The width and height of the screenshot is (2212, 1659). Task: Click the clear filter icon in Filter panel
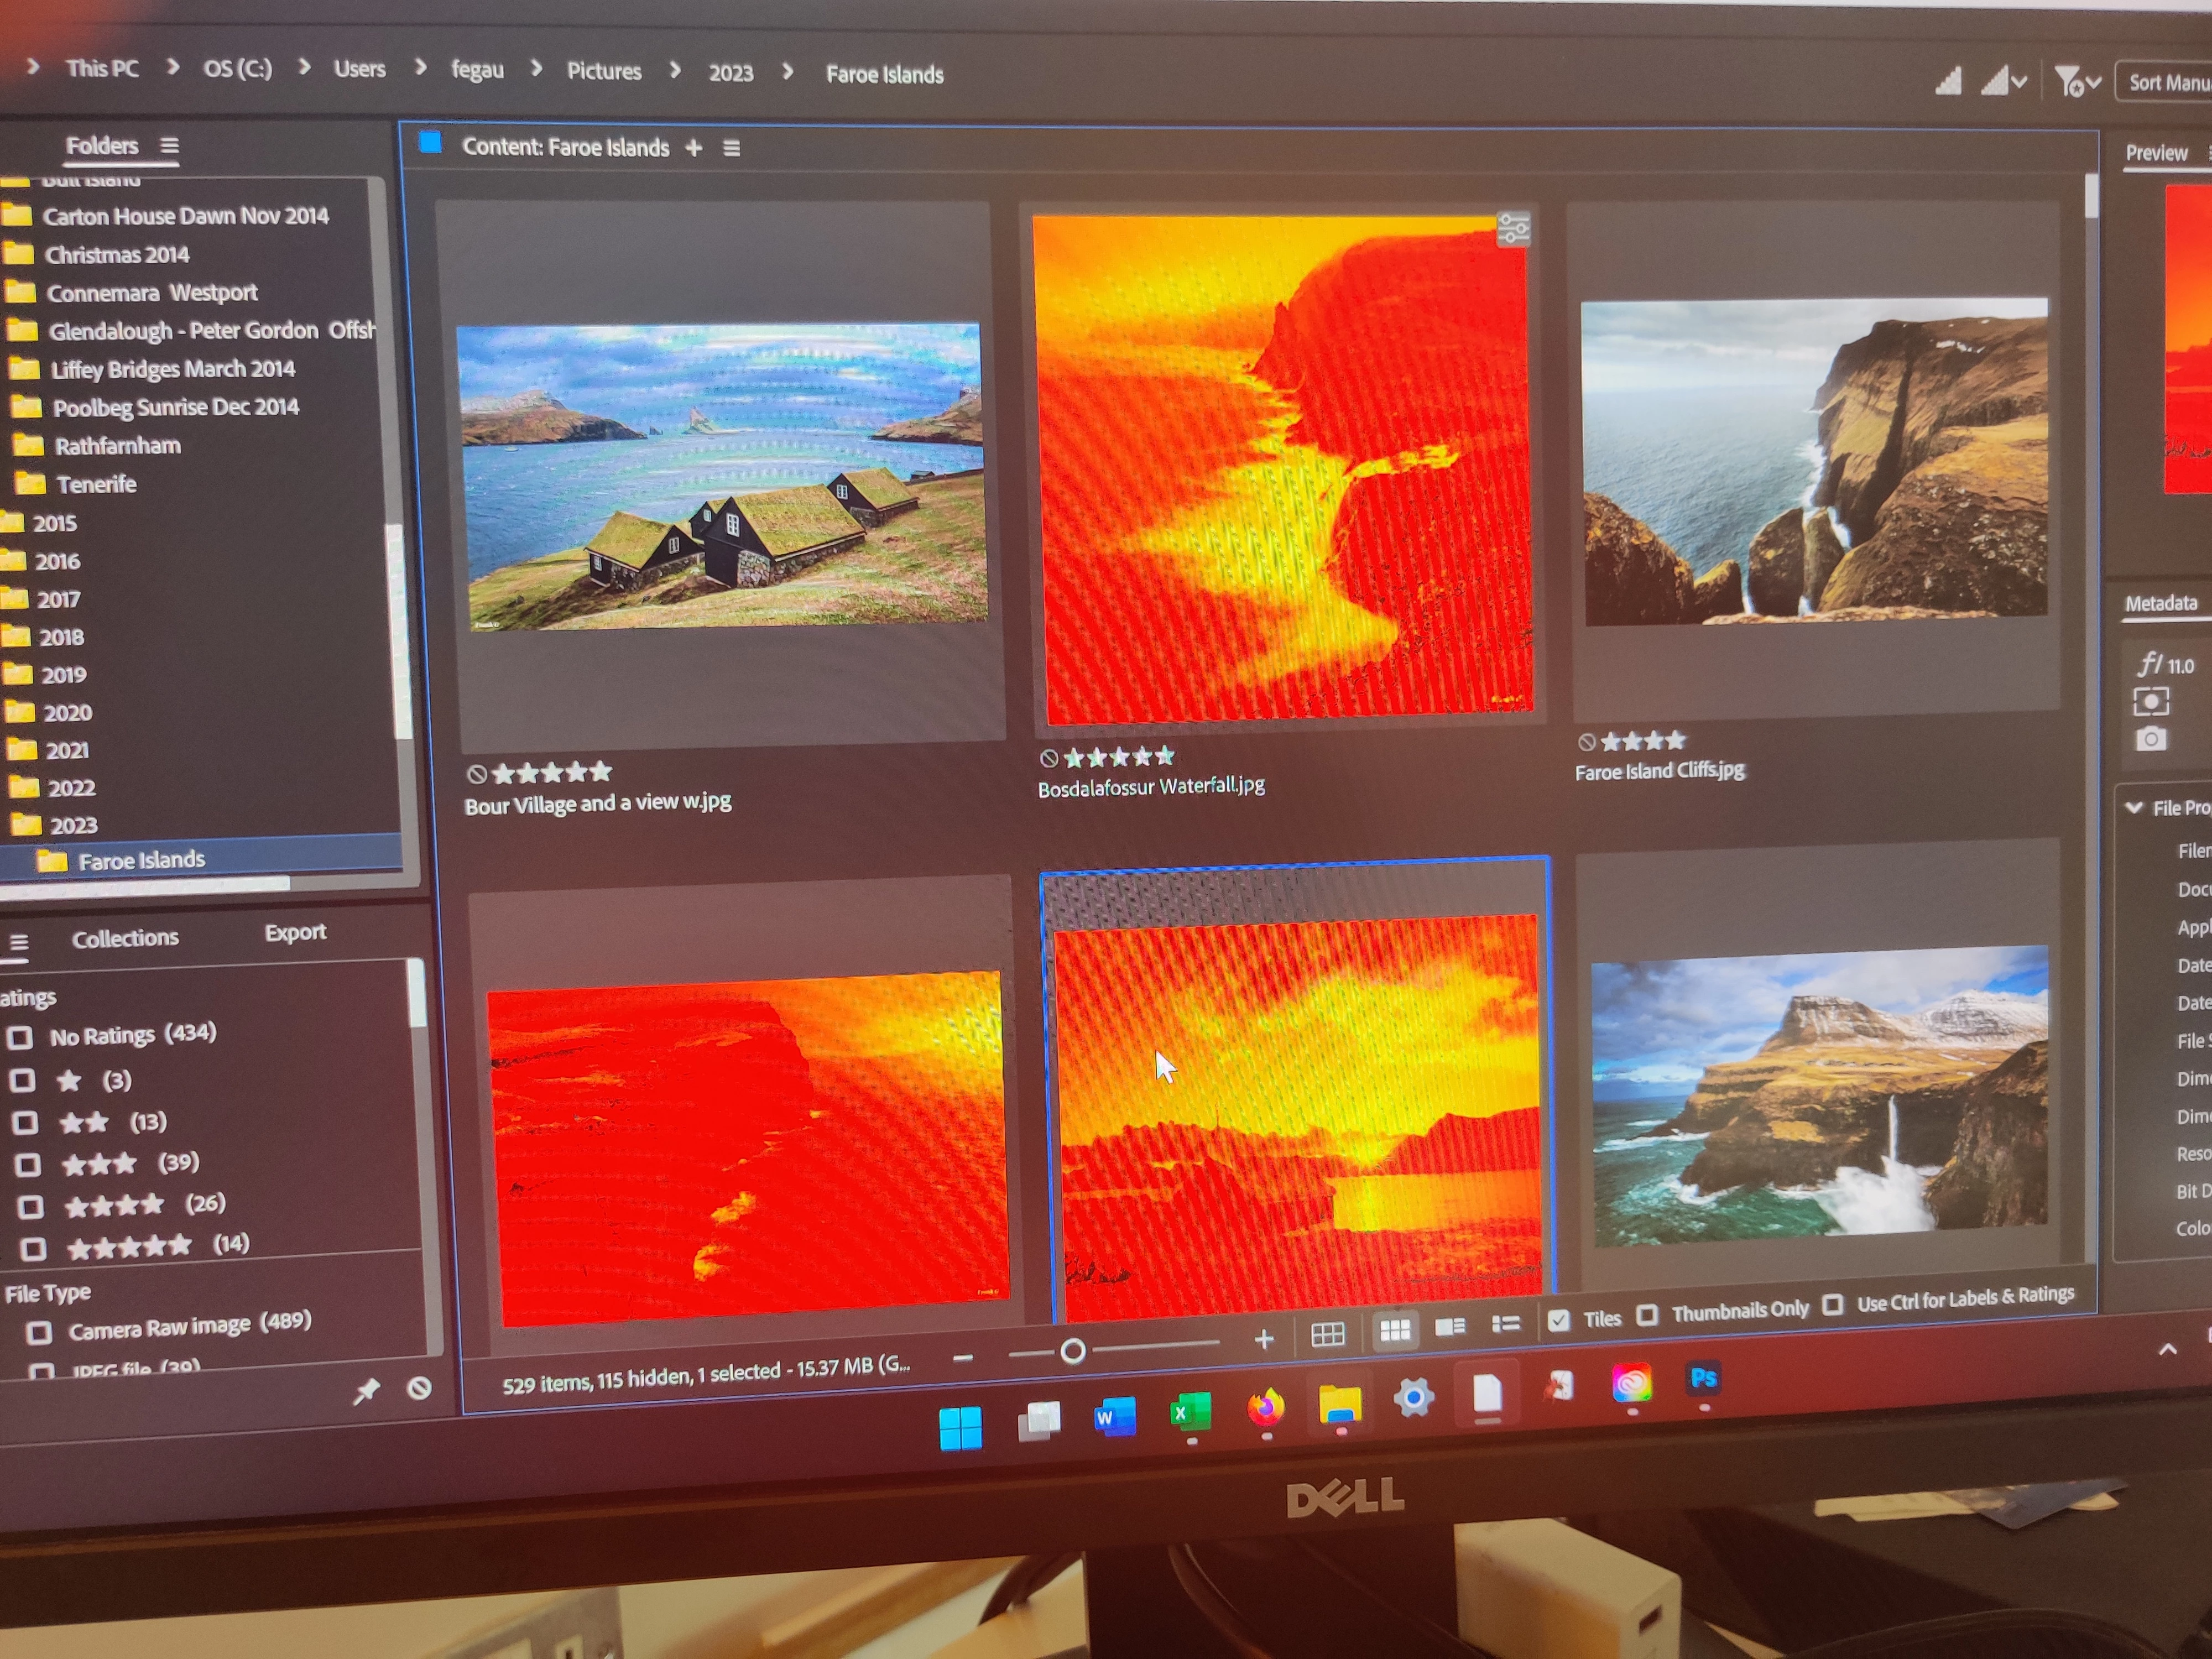tap(419, 1387)
